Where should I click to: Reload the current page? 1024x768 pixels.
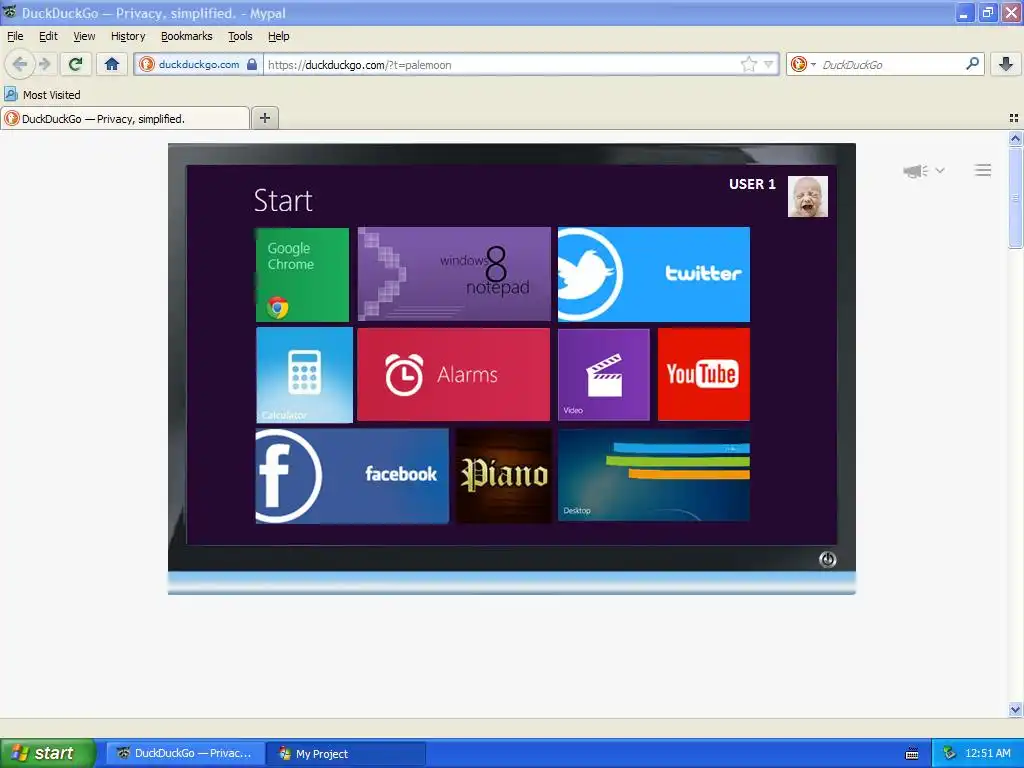click(75, 64)
